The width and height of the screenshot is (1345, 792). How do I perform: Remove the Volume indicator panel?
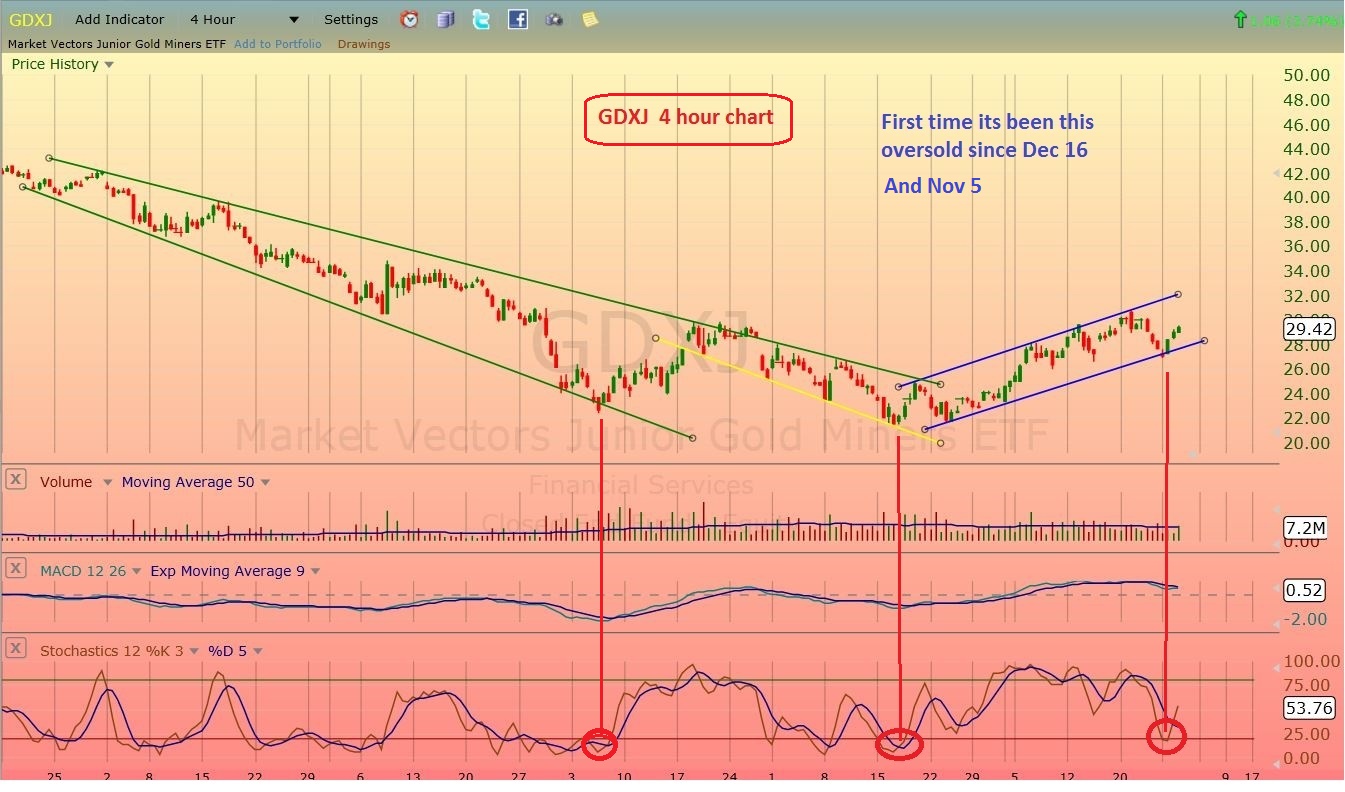pos(15,480)
